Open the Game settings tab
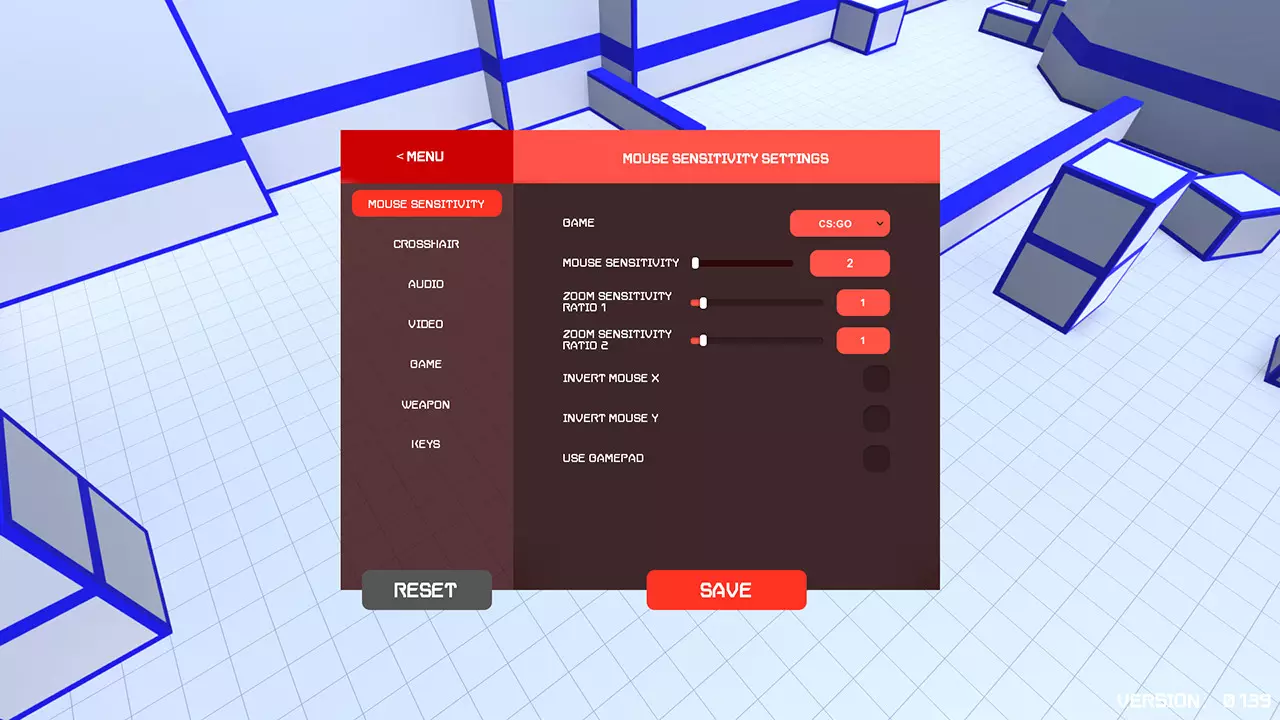This screenshot has height=720, width=1280. [x=427, y=364]
